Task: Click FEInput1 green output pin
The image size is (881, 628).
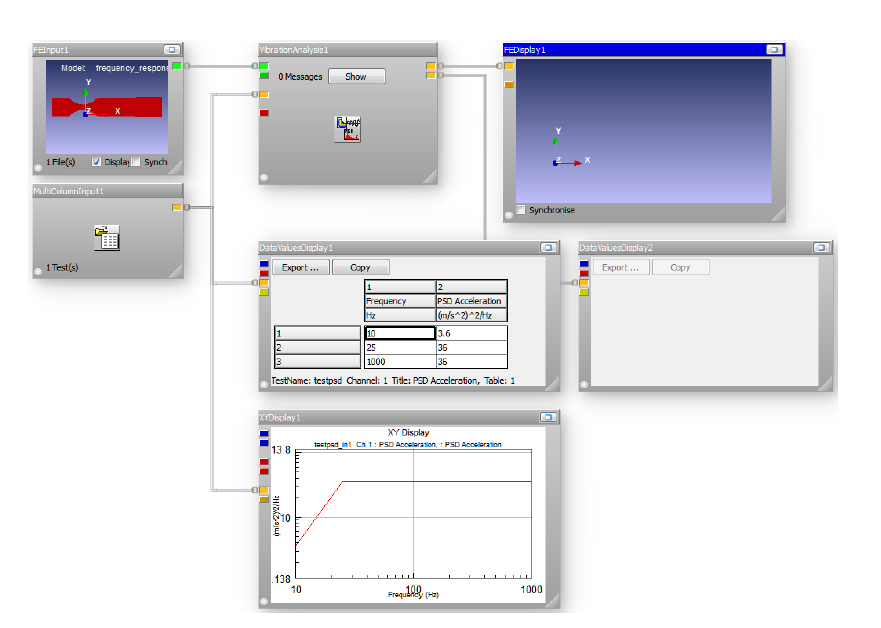Action: [x=177, y=66]
